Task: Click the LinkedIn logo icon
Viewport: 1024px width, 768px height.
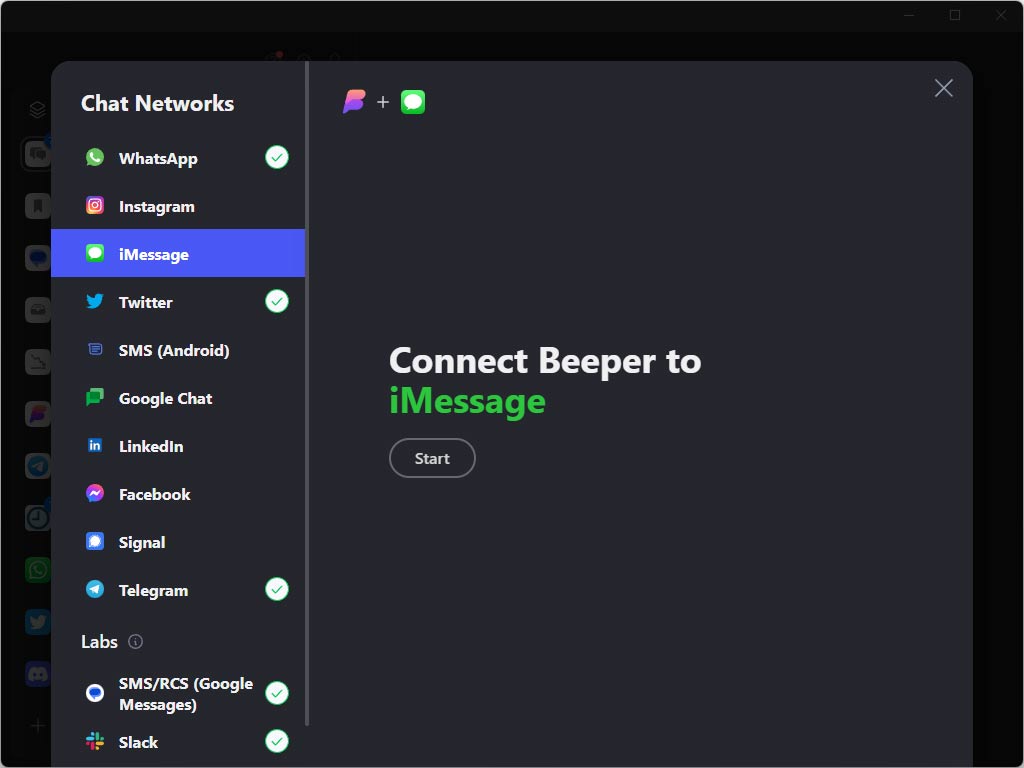Action: coord(95,446)
